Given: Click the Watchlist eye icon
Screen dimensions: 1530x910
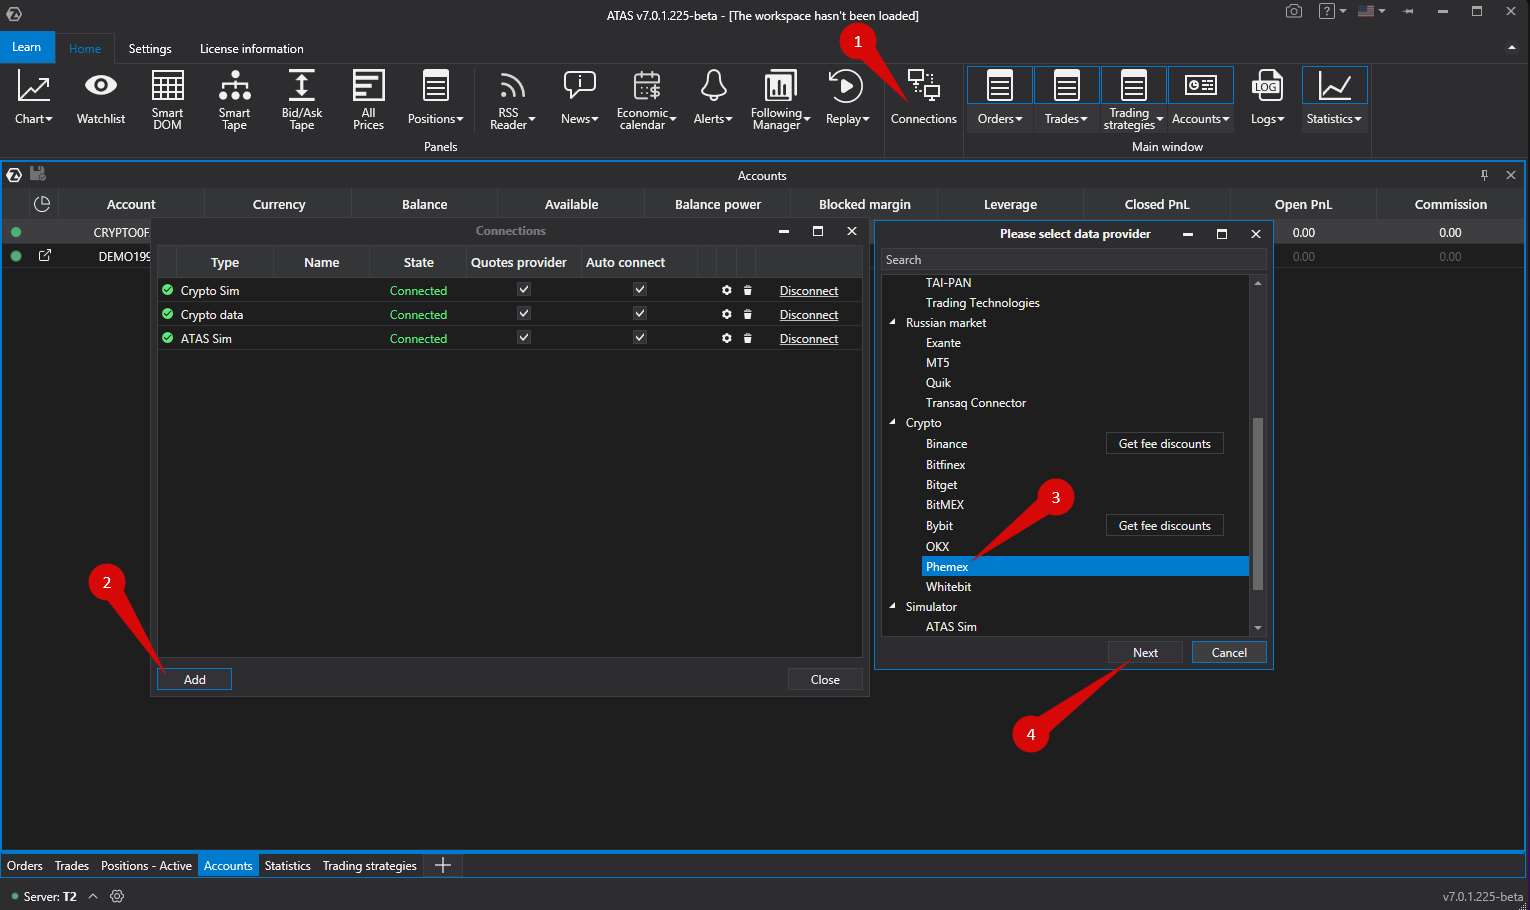Looking at the screenshot, I should (x=101, y=87).
